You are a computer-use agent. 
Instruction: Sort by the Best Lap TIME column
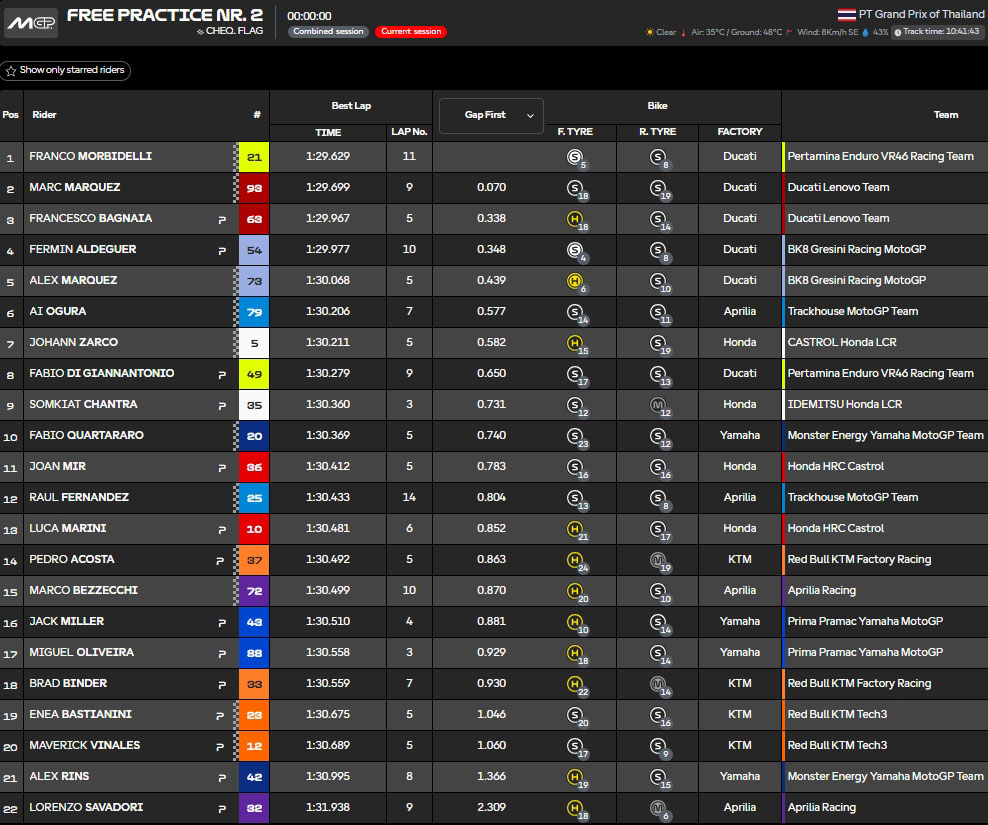[x=328, y=132]
